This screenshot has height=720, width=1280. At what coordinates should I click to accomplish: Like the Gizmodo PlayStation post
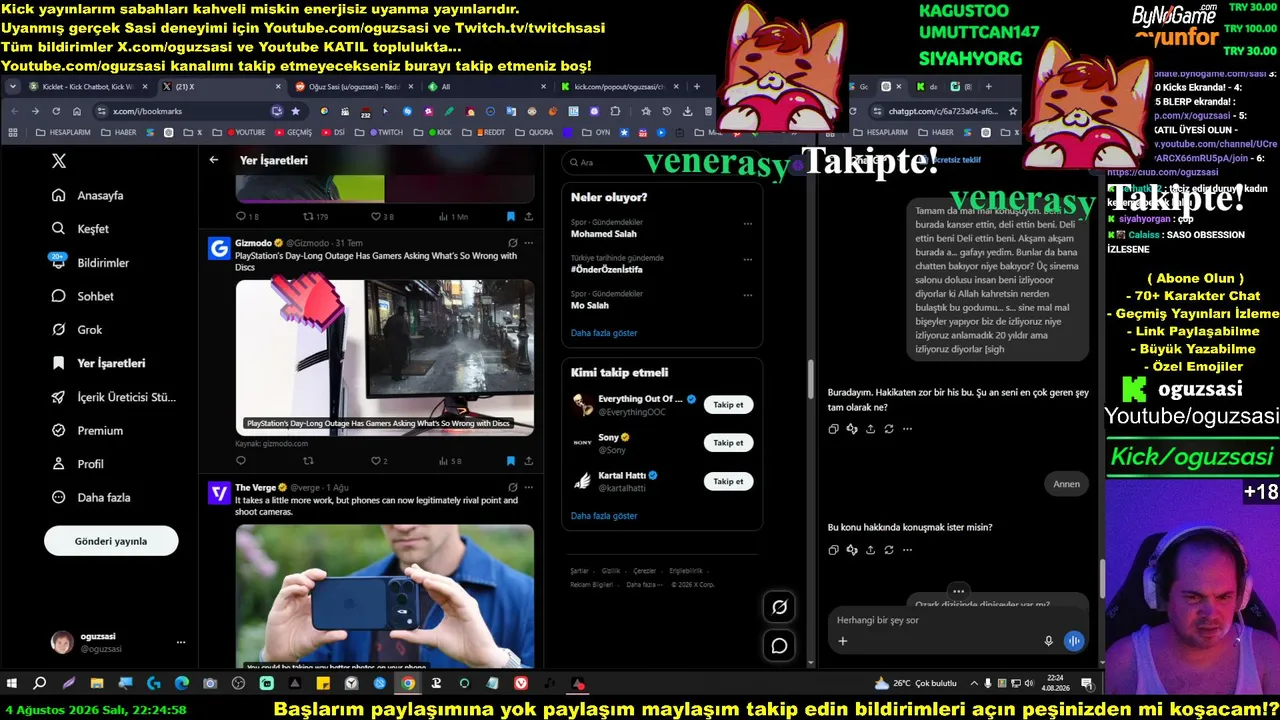click(376, 461)
